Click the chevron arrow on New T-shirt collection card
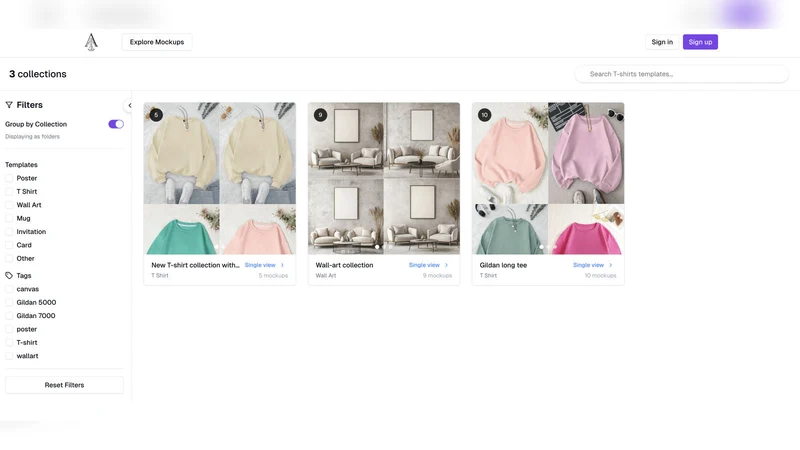The width and height of the screenshot is (800, 450). [x=282, y=265]
